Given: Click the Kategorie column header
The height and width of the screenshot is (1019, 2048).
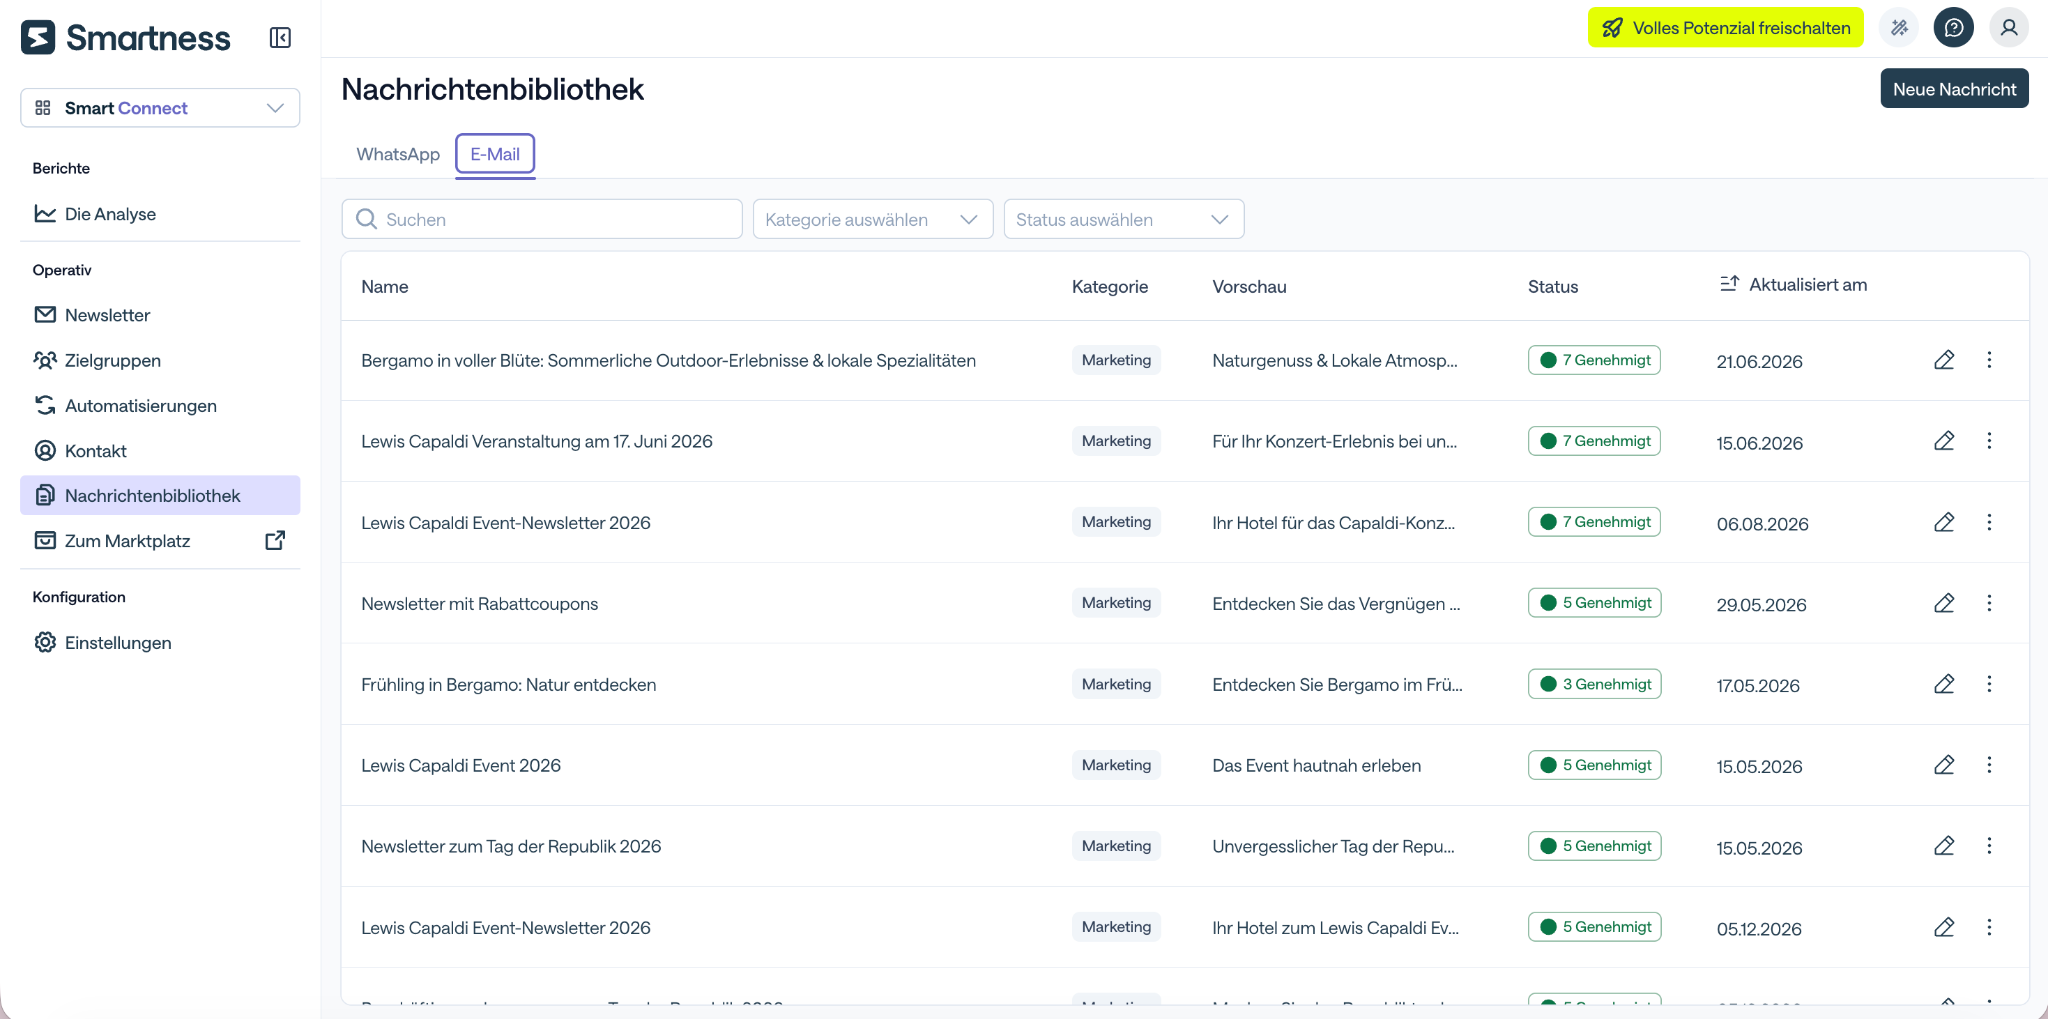Looking at the screenshot, I should [1110, 287].
